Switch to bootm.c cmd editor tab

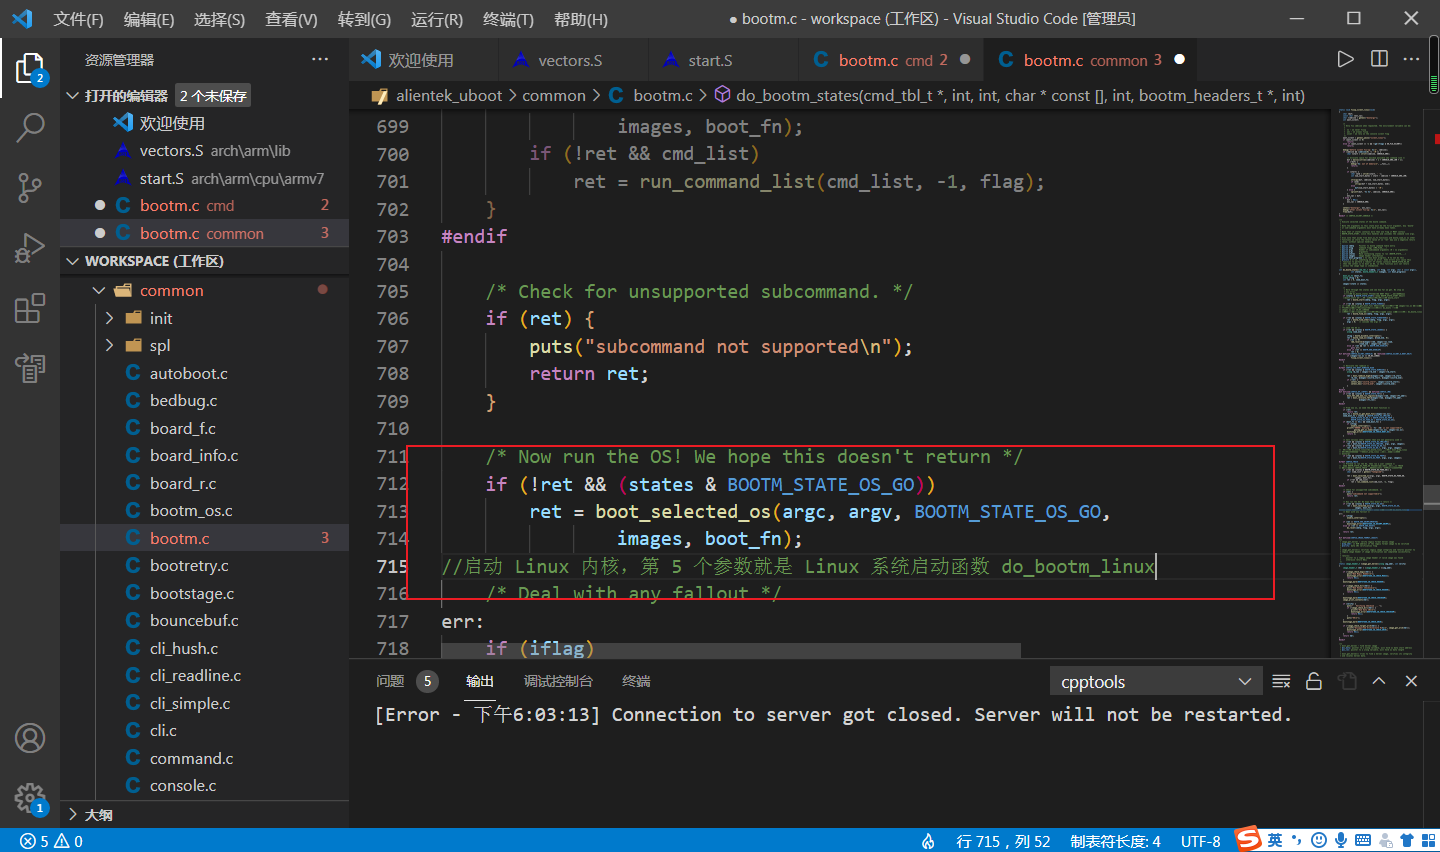pos(892,60)
